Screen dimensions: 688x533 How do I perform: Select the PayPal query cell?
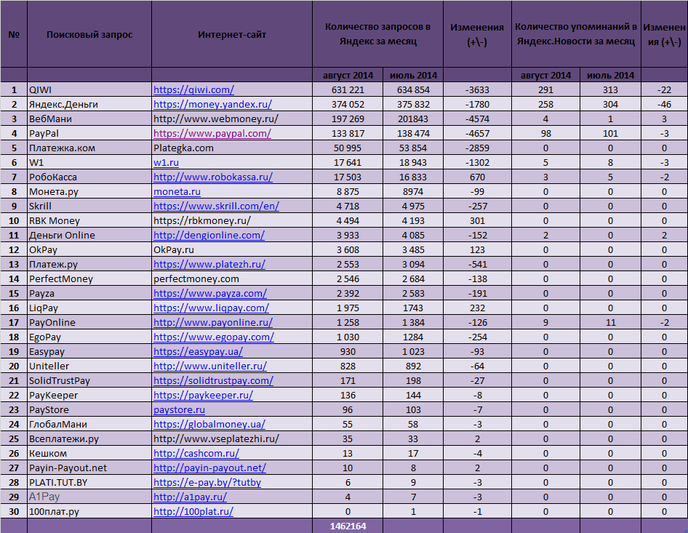(90, 133)
